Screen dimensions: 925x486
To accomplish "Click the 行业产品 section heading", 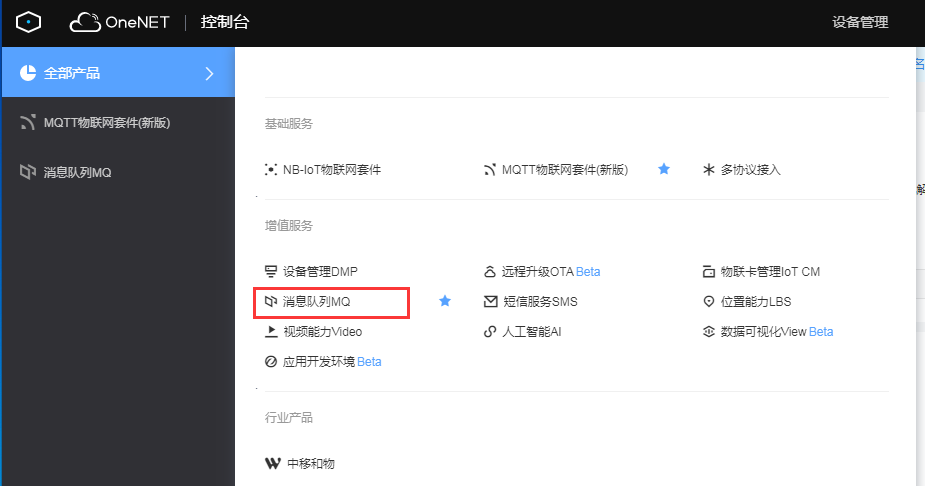I will click(x=288, y=418).
